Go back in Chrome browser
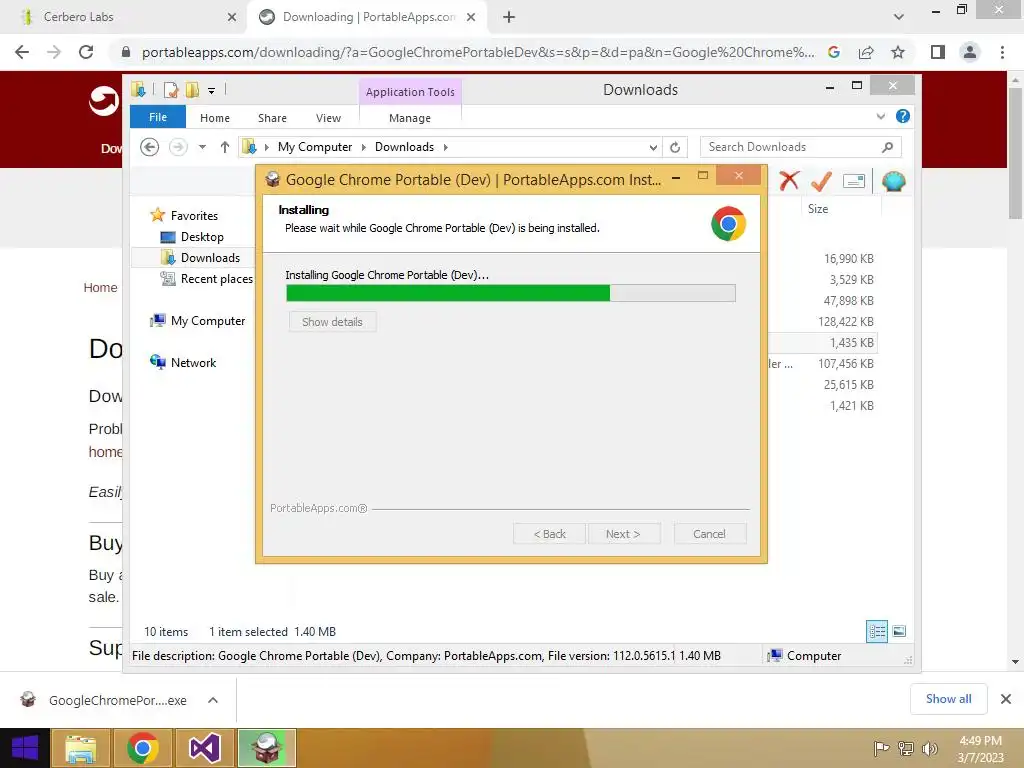The height and width of the screenshot is (768, 1024). (x=22, y=52)
